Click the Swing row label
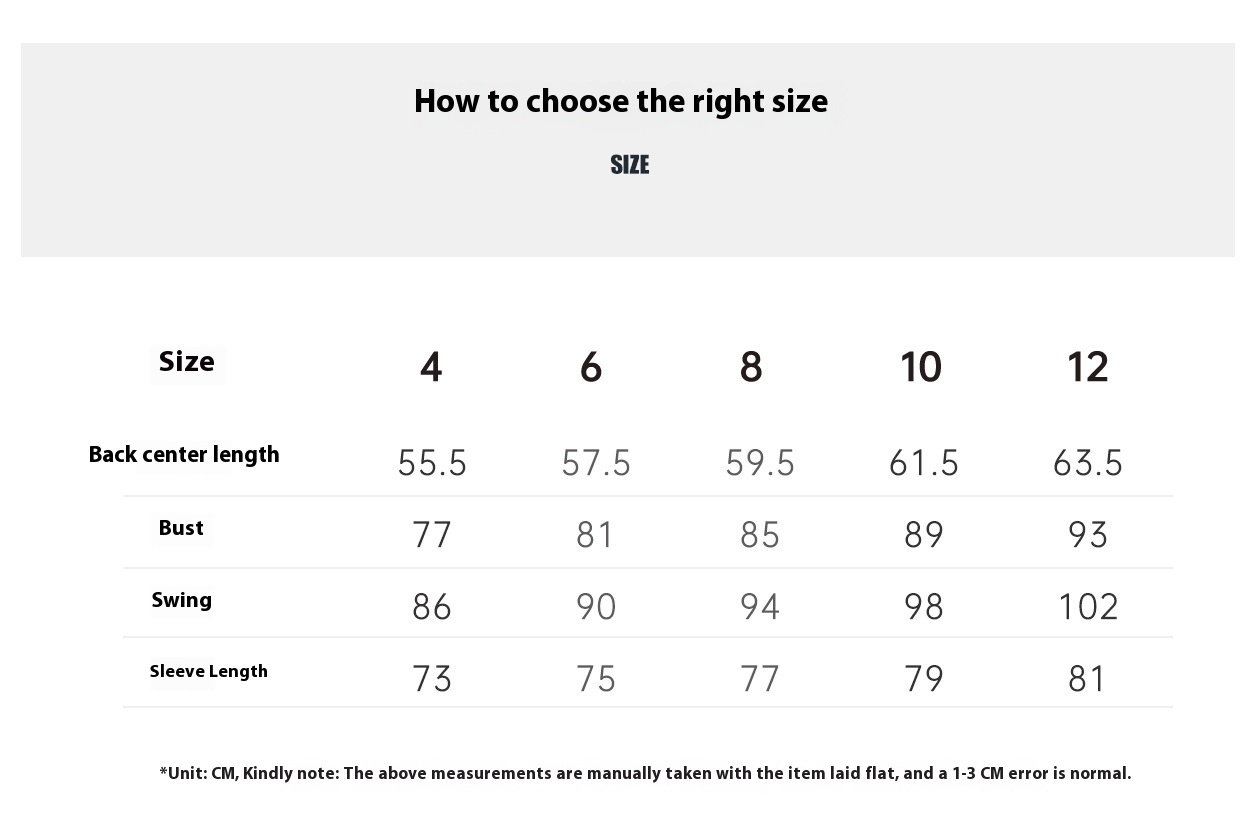The image size is (1260, 836). 182,600
